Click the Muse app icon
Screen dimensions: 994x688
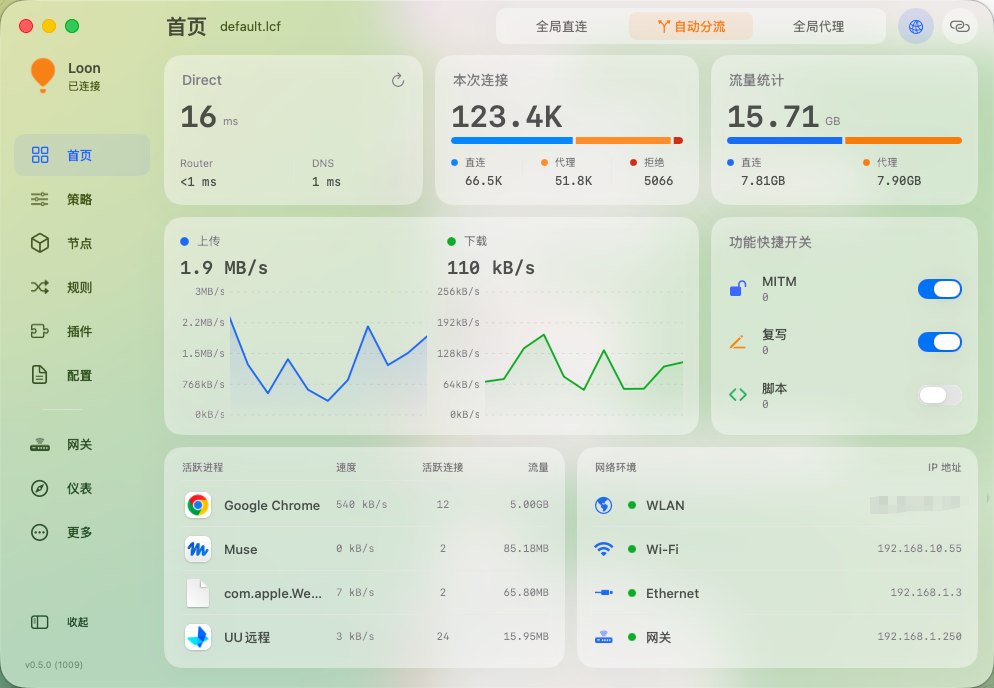(x=198, y=549)
